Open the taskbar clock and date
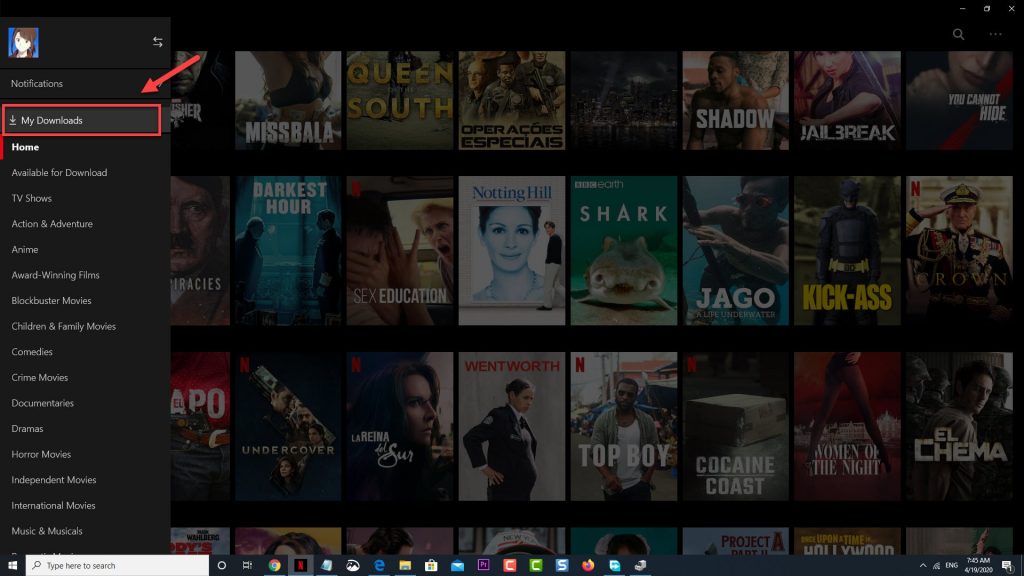This screenshot has height=576, width=1024. 978,566
